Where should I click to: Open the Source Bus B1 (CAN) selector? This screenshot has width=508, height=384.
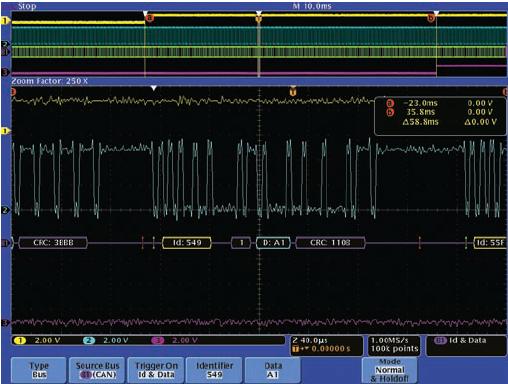97,370
